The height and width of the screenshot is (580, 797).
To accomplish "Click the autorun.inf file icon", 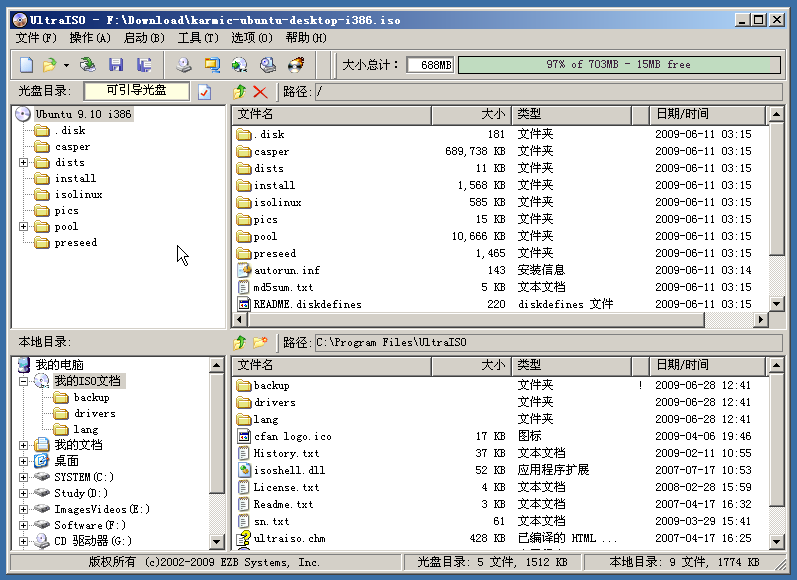I will (x=244, y=270).
